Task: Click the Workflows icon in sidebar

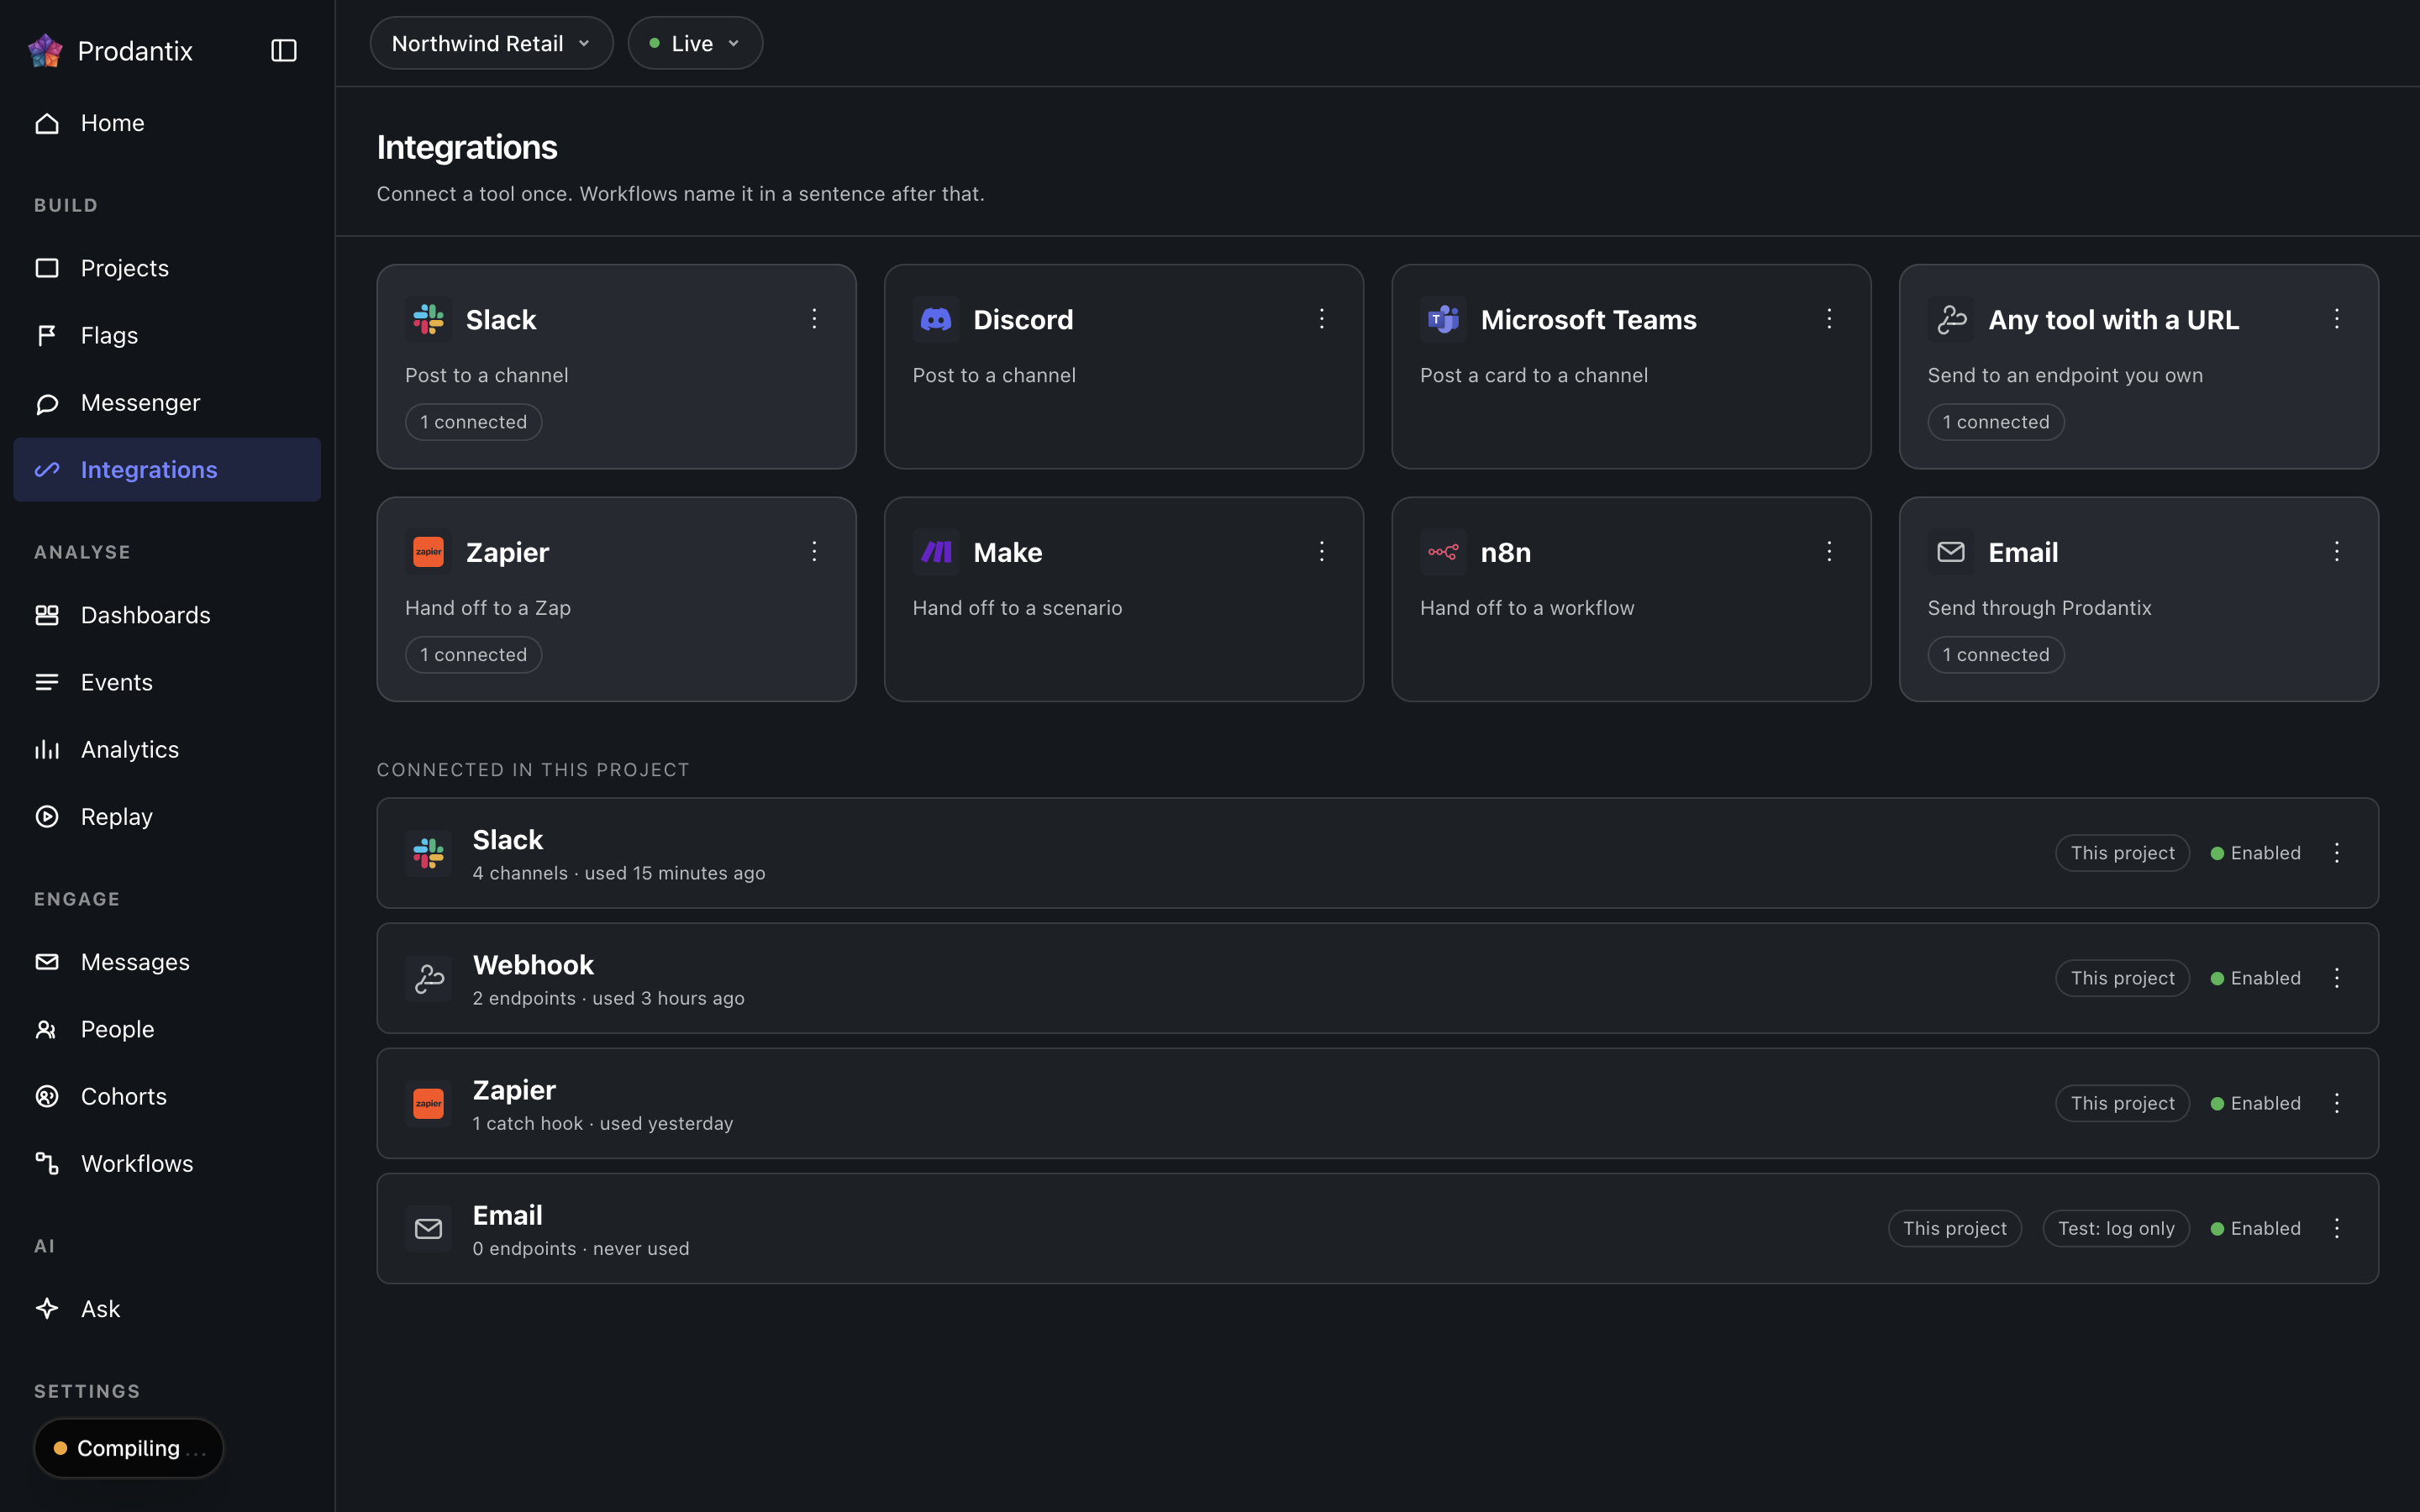Action: pos(47,1163)
